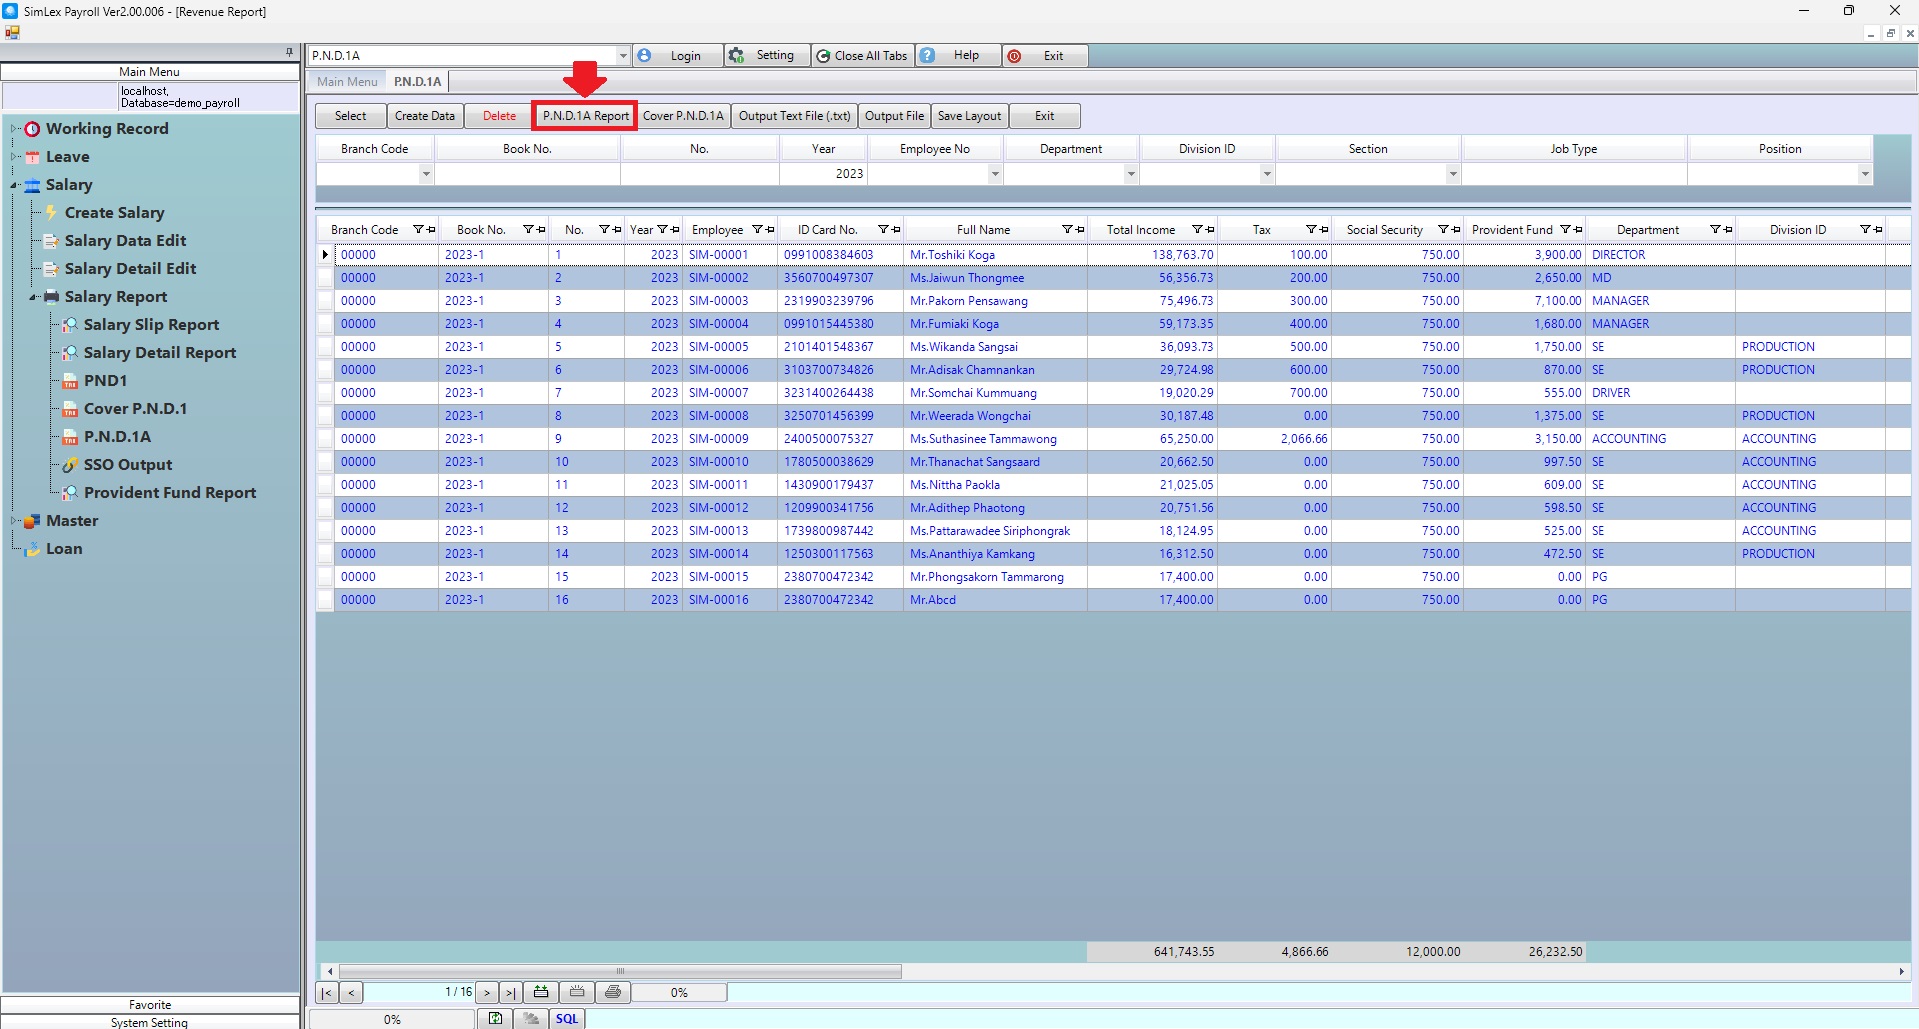Click the P.N.D.1A Report button
1919x1029 pixels.
coord(585,116)
